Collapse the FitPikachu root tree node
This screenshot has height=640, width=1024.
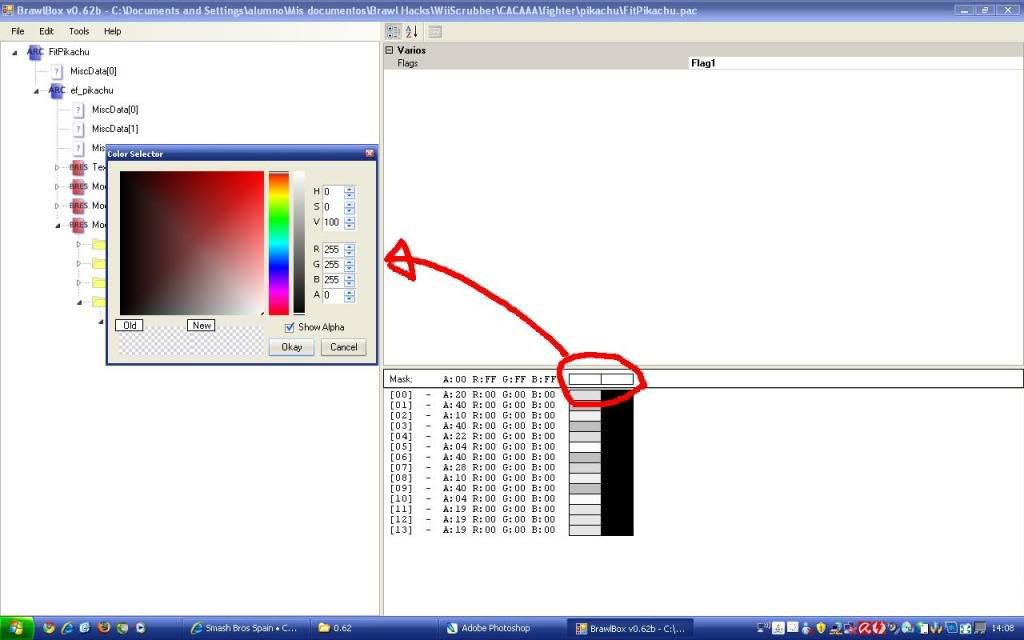click(x=16, y=52)
